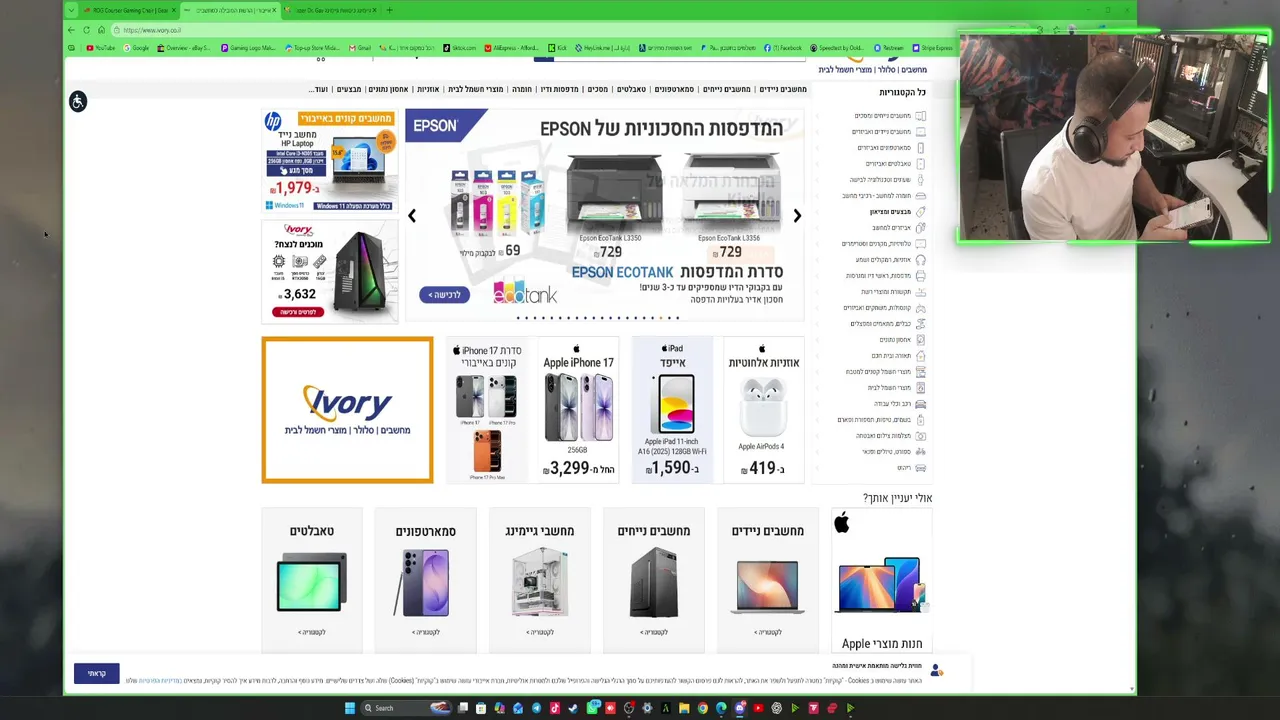Click the laptops category icon in sidebar
Viewport: 1280px width, 720px height.
pos(920,132)
